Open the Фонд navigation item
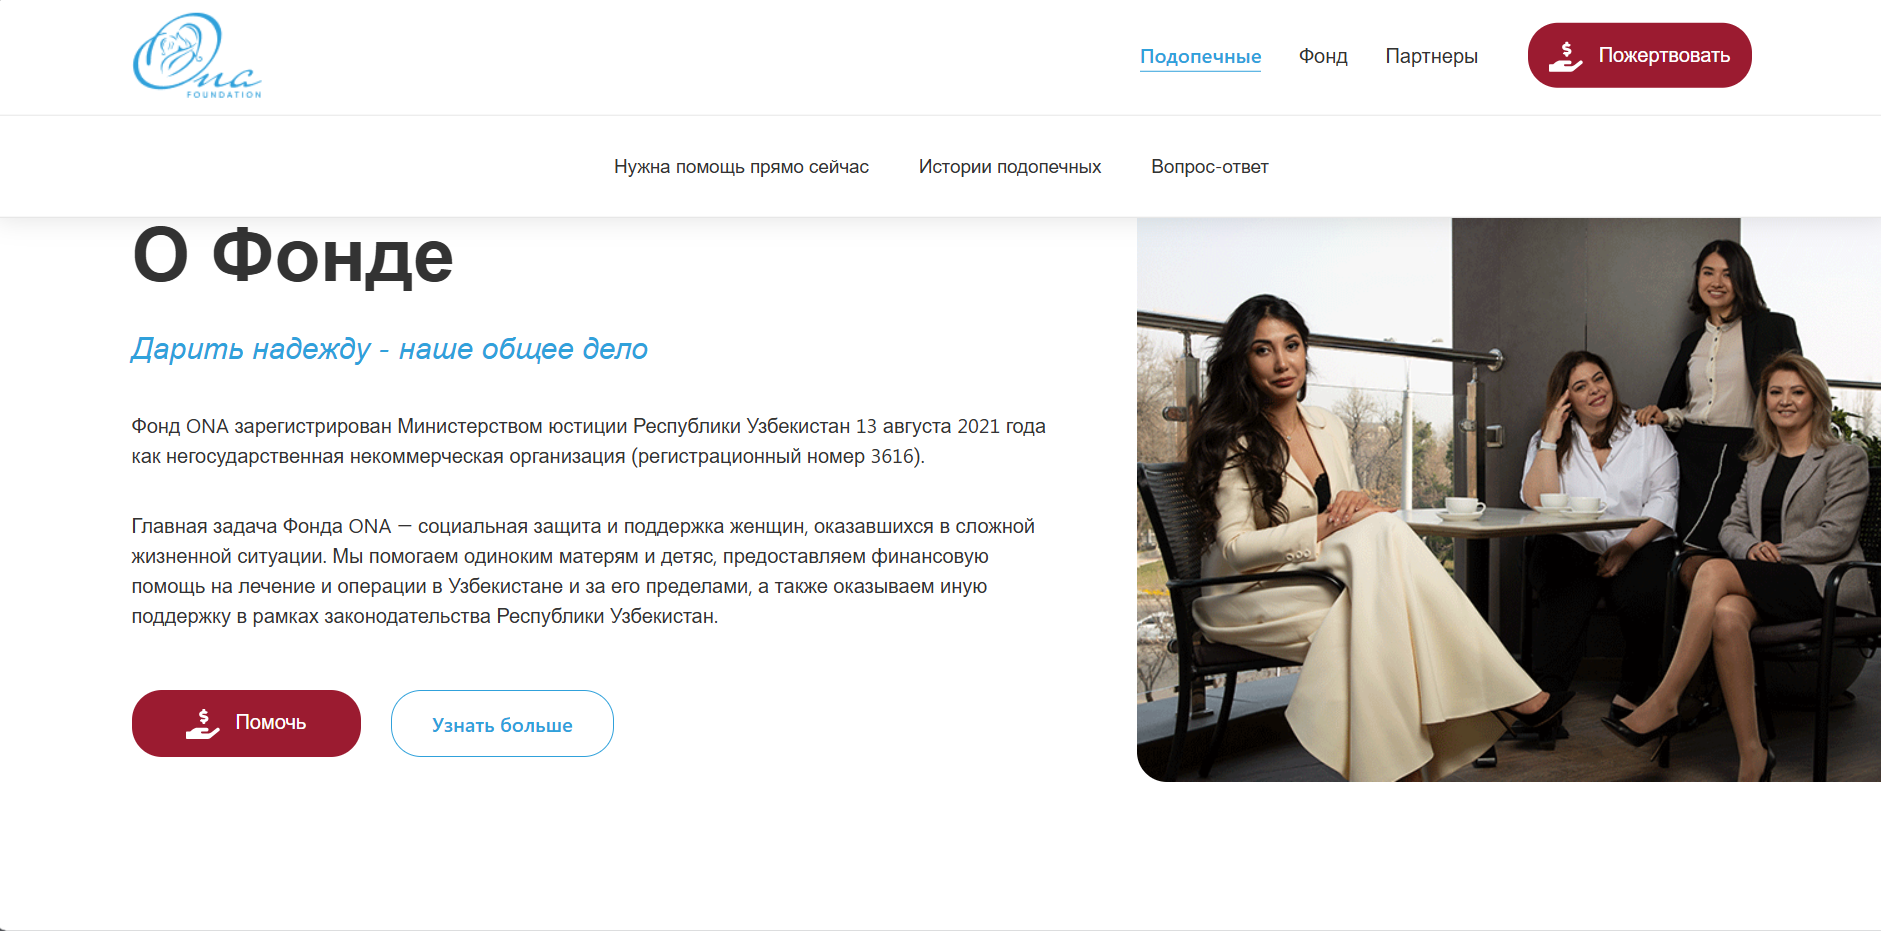This screenshot has width=1881, height=931. point(1323,56)
